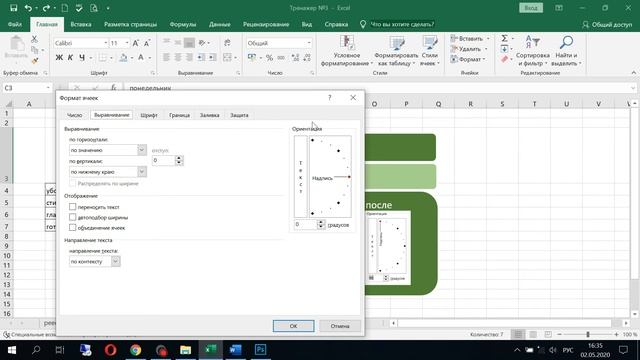This screenshot has width=640, height=360.
Task: Click the Save icon in the title bar
Action: click(x=13, y=8)
